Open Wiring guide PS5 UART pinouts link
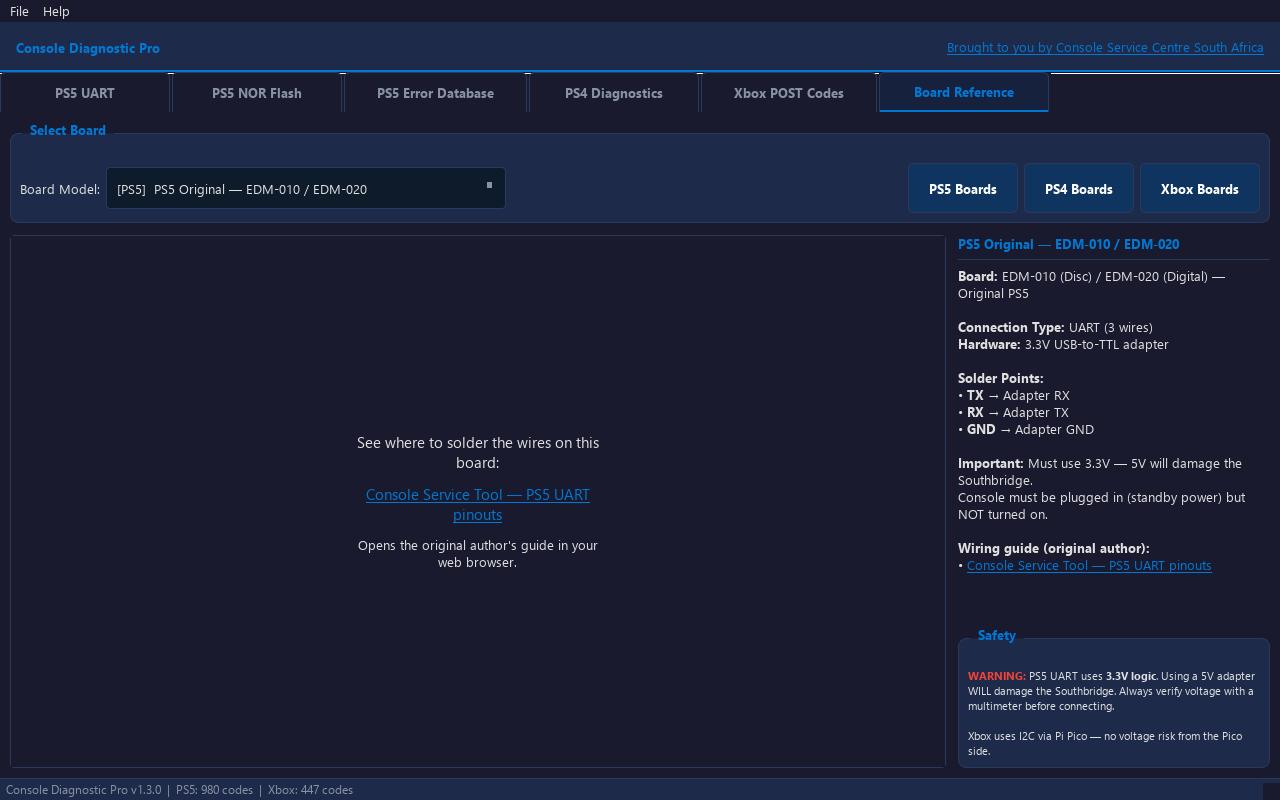Image resolution: width=1280 pixels, height=800 pixels. [x=1089, y=565]
